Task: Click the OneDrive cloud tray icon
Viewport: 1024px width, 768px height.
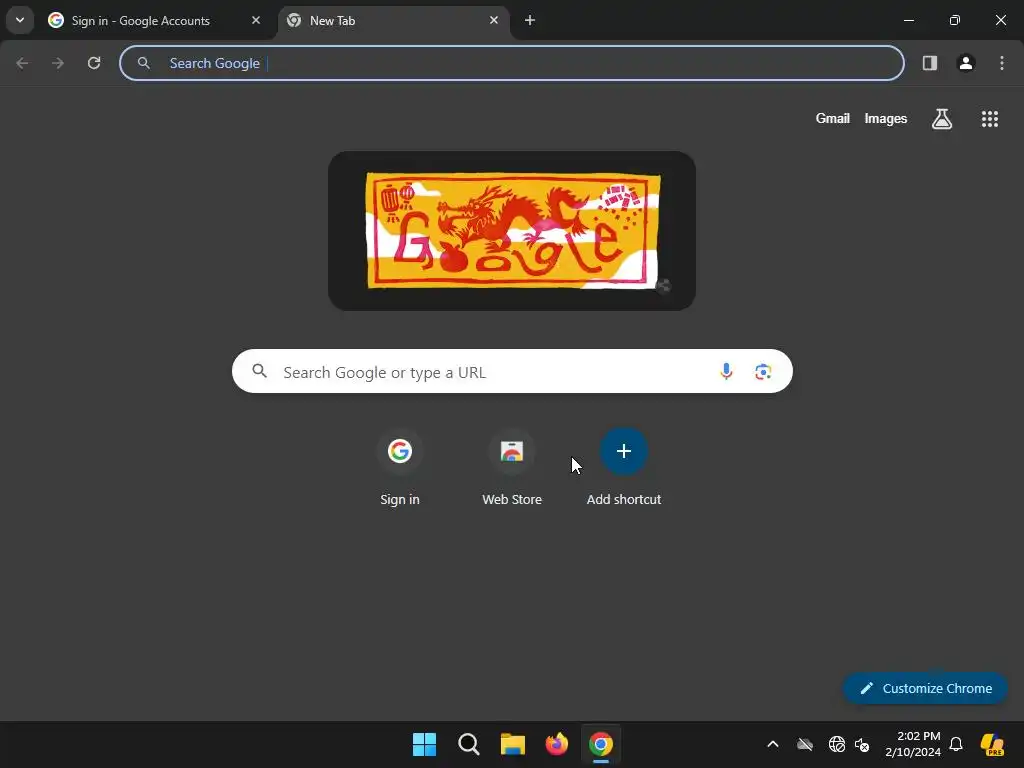Action: tap(805, 744)
